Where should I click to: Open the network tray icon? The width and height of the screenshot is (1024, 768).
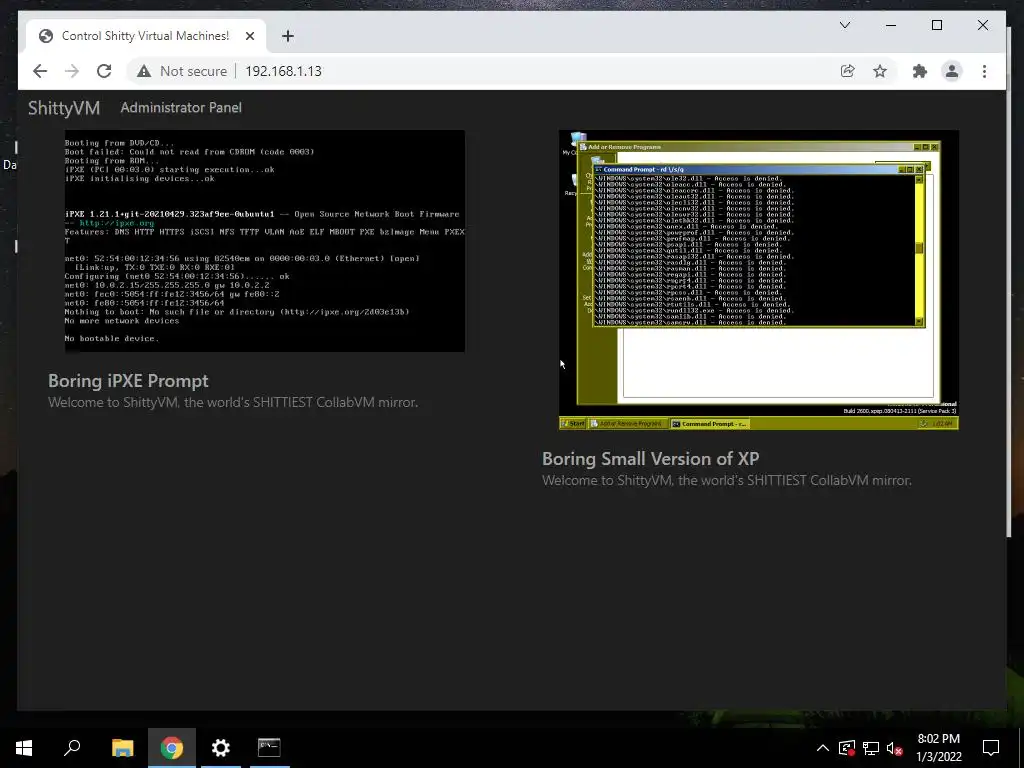point(871,748)
